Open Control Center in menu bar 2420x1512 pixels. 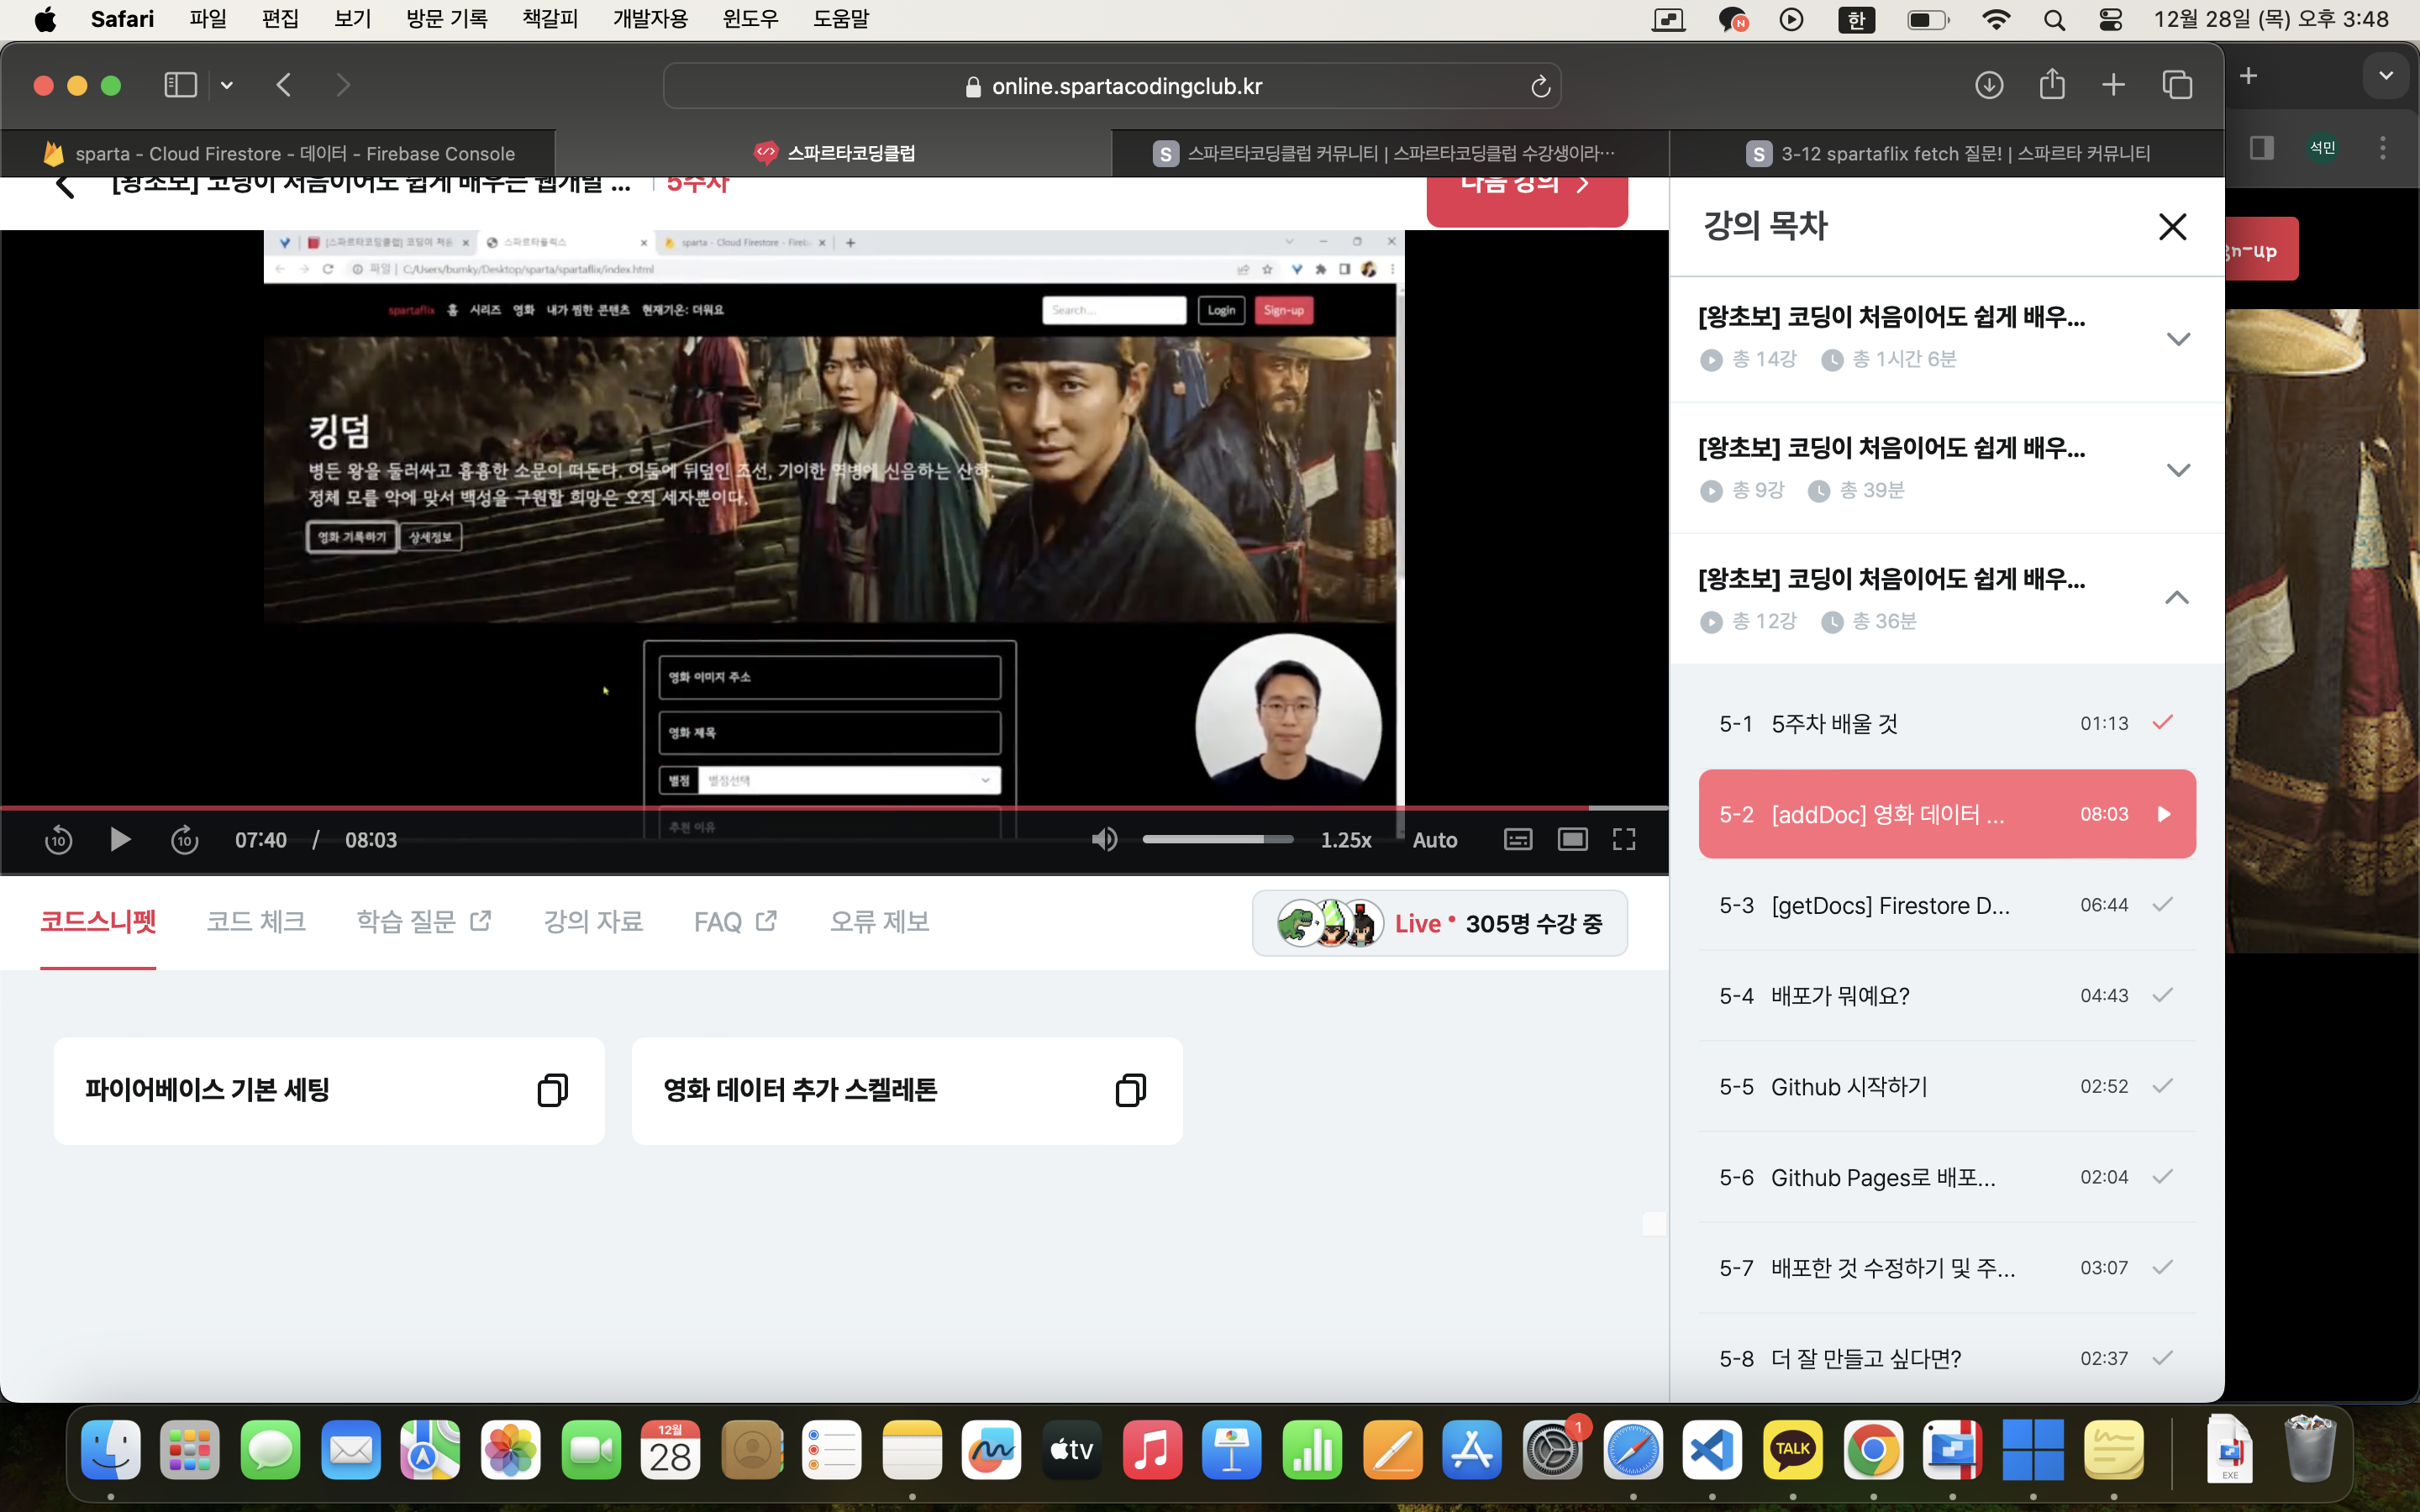tap(2110, 20)
